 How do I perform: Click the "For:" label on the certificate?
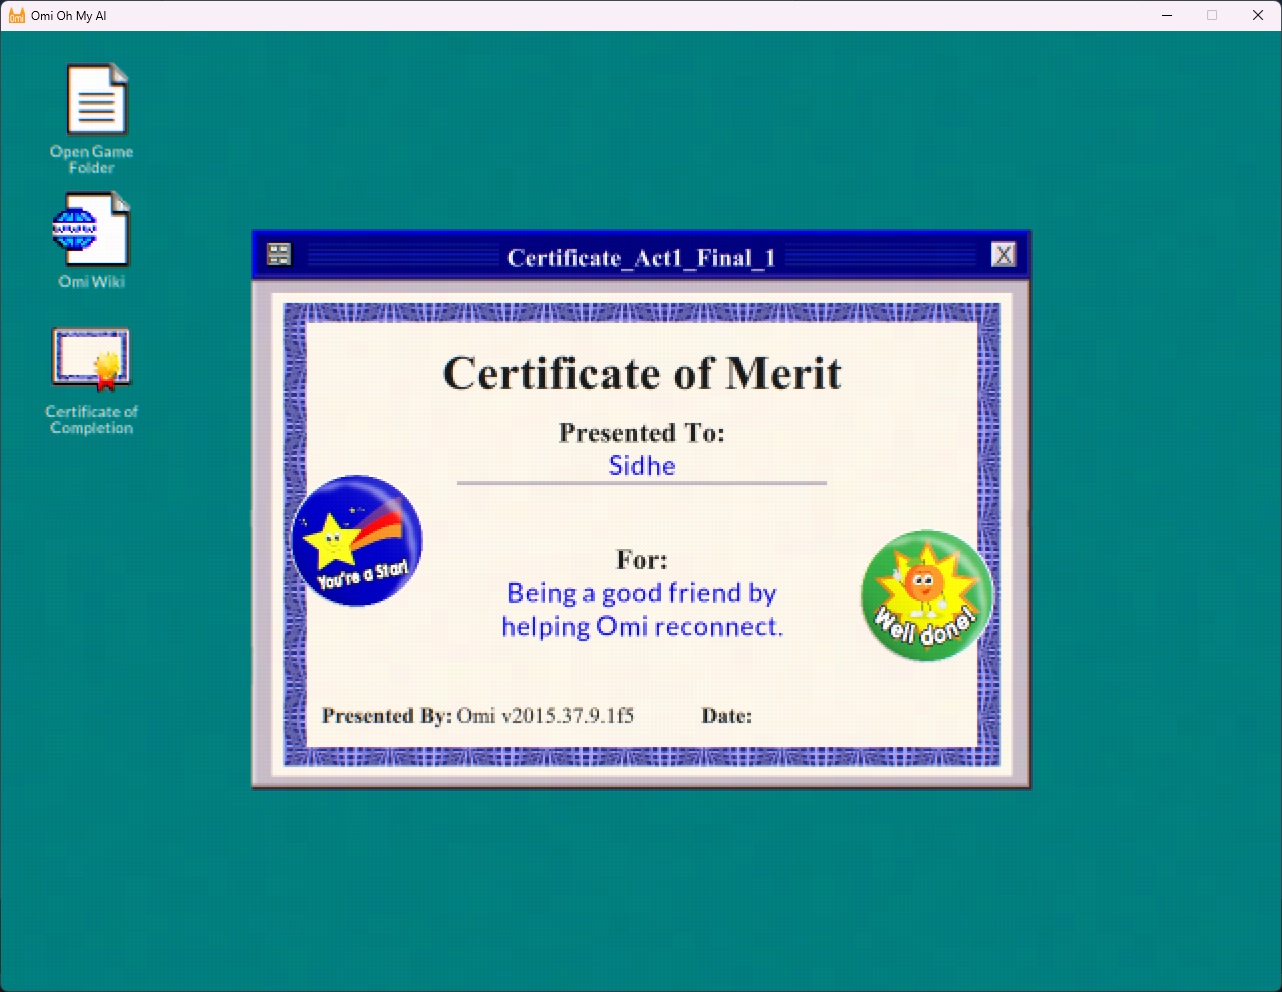[641, 560]
